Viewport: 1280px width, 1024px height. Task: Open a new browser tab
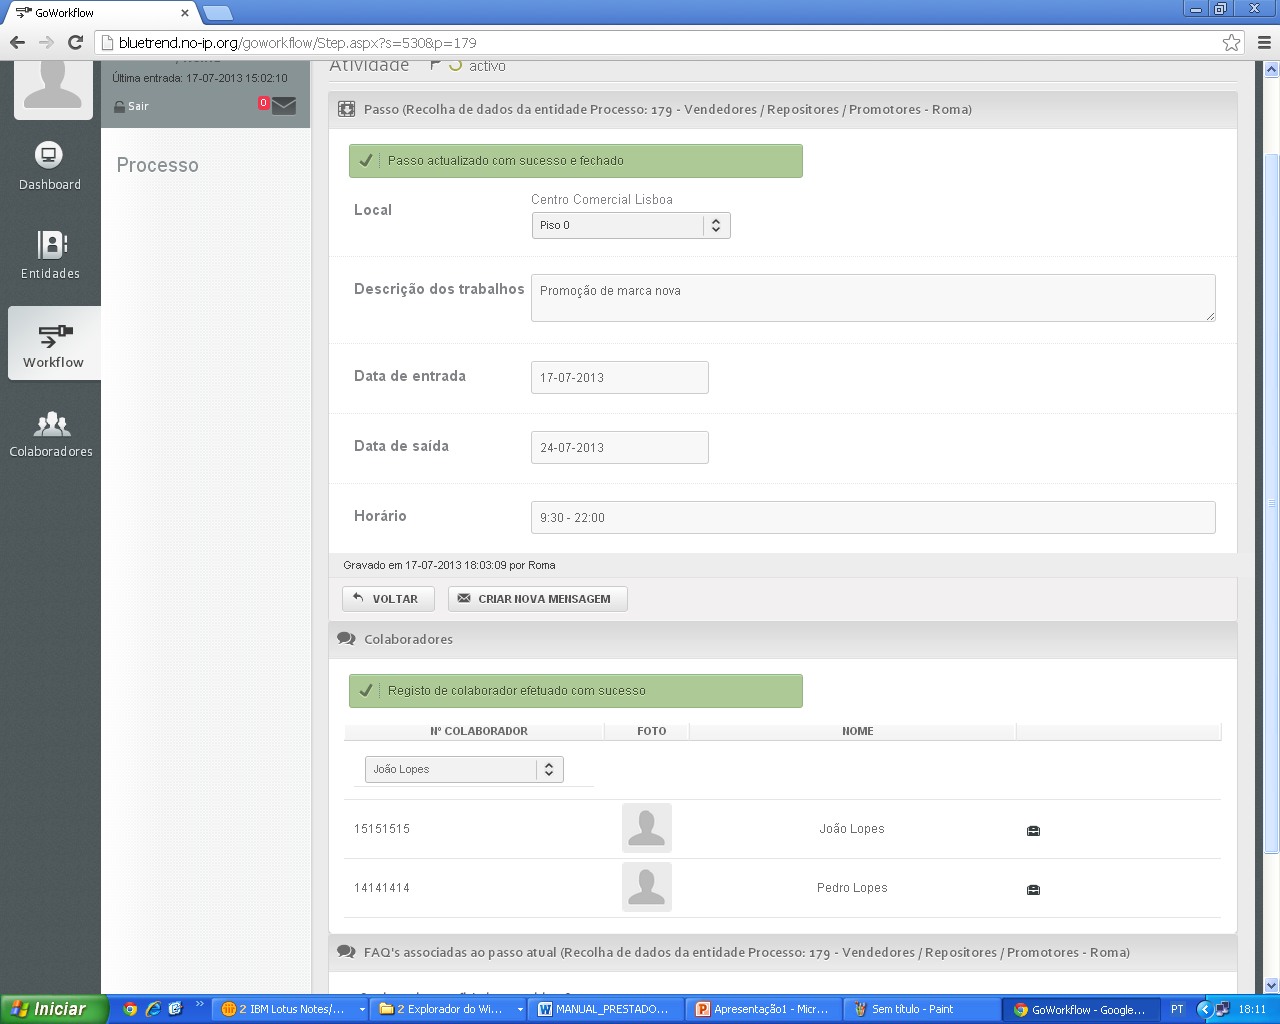[x=218, y=13]
